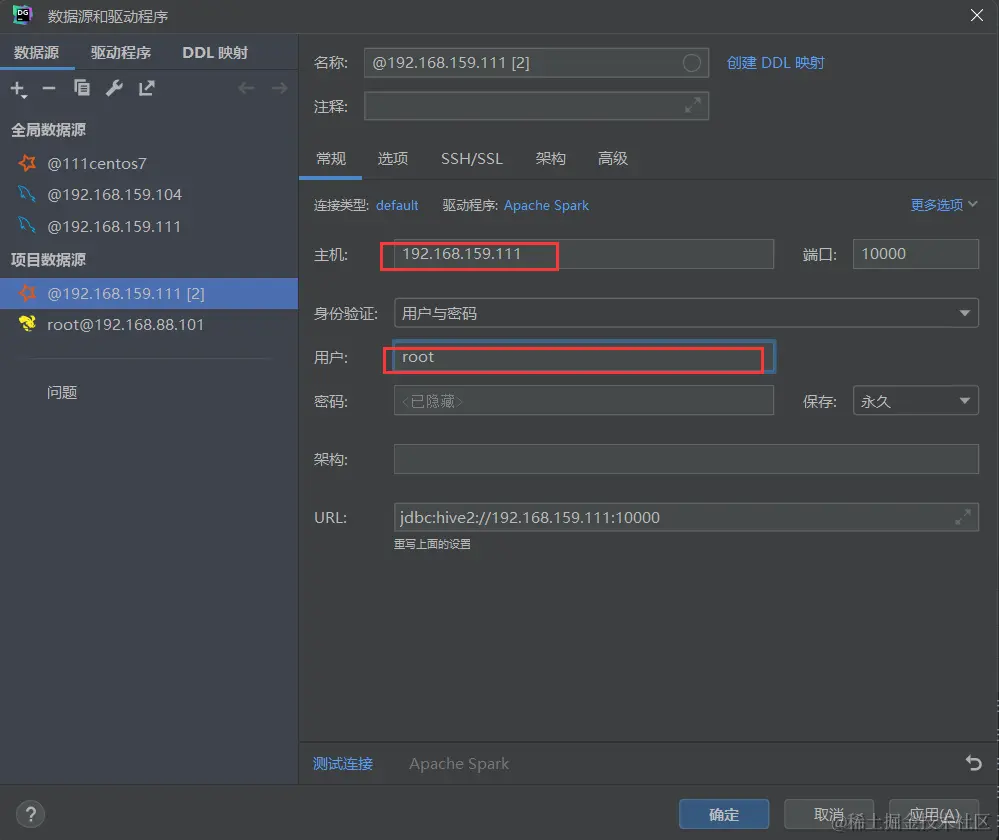
Task: Click the color circle in name field
Action: point(691,62)
